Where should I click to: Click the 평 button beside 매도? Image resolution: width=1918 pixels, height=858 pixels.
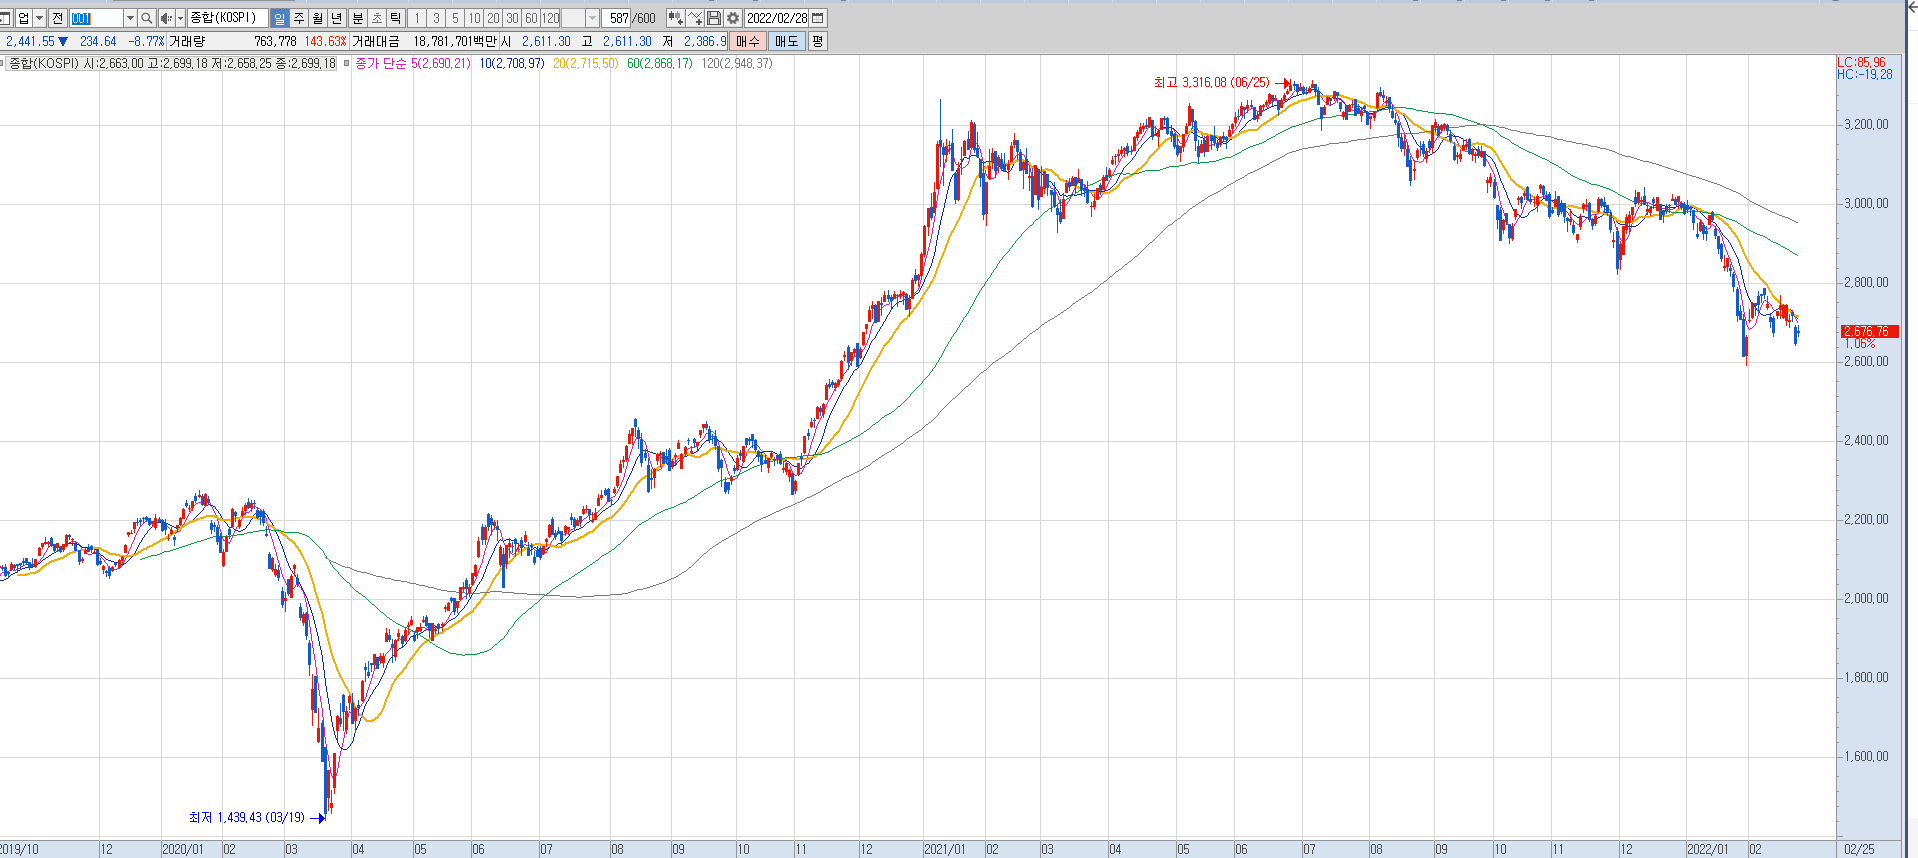pyautogui.click(x=817, y=41)
